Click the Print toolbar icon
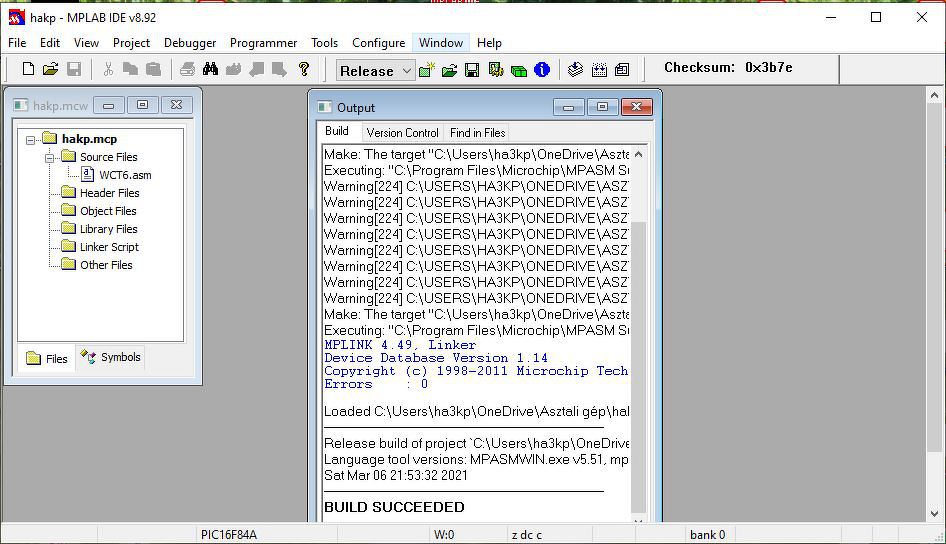This screenshot has height=544, width=946. [x=187, y=69]
